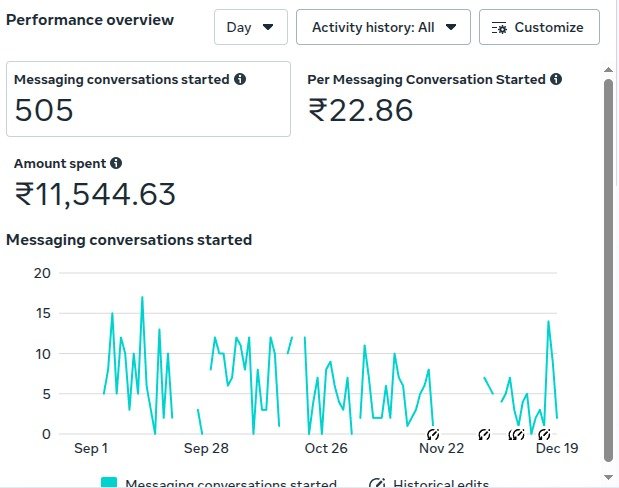Click the ₹22.86 cost value
This screenshot has height=488, width=619.
point(360,110)
